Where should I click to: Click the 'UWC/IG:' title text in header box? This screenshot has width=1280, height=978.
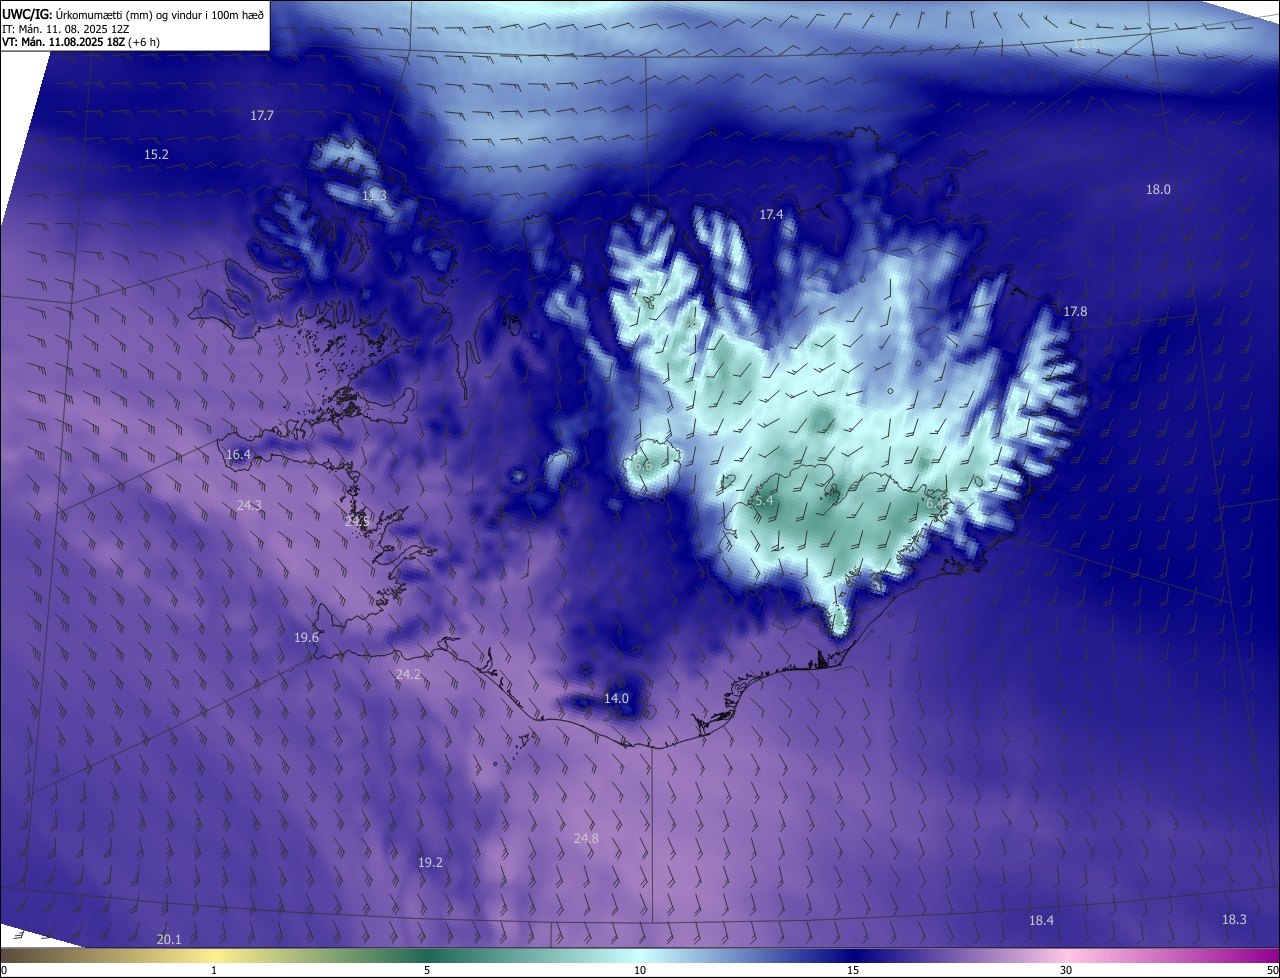point(27,14)
